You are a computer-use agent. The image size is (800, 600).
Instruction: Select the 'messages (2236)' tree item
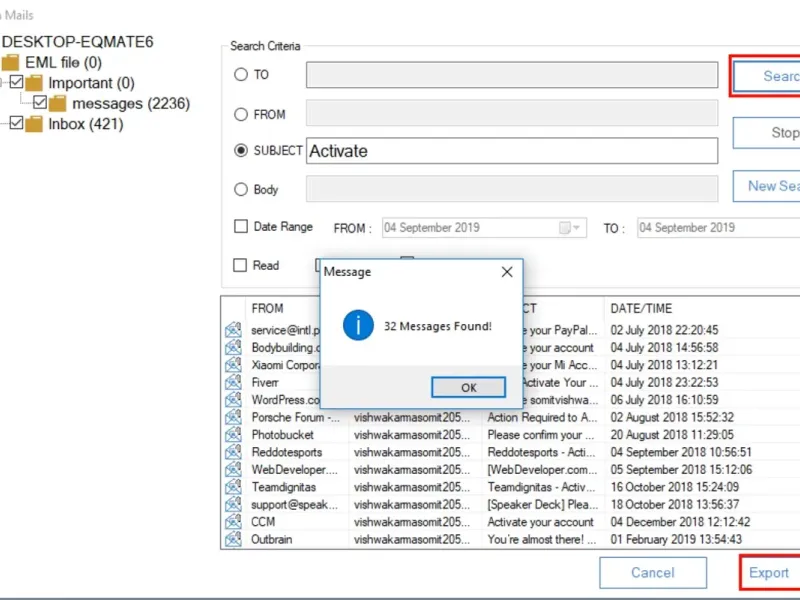pos(131,104)
